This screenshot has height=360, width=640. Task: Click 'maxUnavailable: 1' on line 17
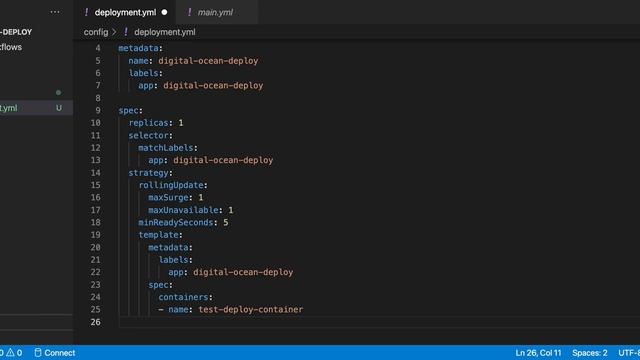click(x=191, y=210)
